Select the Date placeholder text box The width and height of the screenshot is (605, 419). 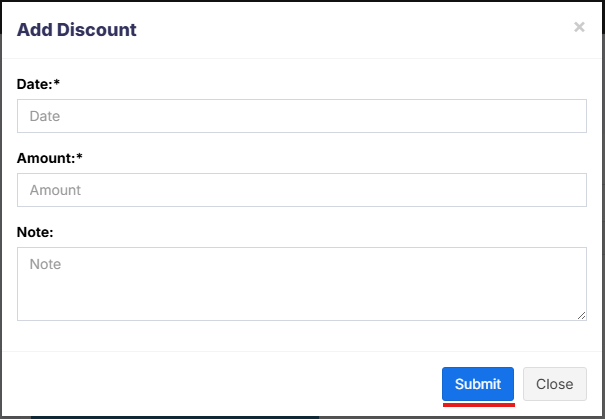click(x=301, y=116)
